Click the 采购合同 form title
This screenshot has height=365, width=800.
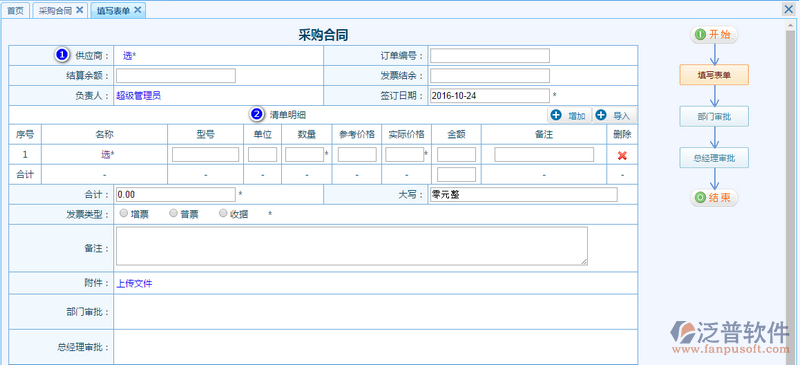[x=323, y=35]
